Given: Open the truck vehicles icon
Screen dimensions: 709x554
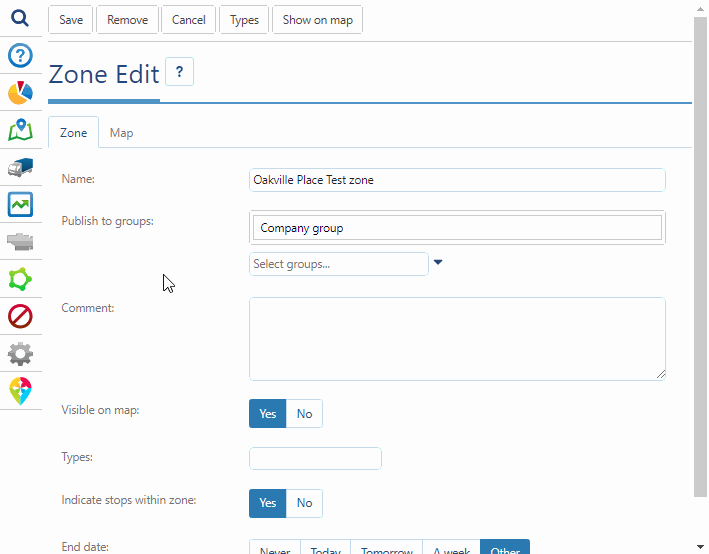Looking at the screenshot, I should (20, 167).
